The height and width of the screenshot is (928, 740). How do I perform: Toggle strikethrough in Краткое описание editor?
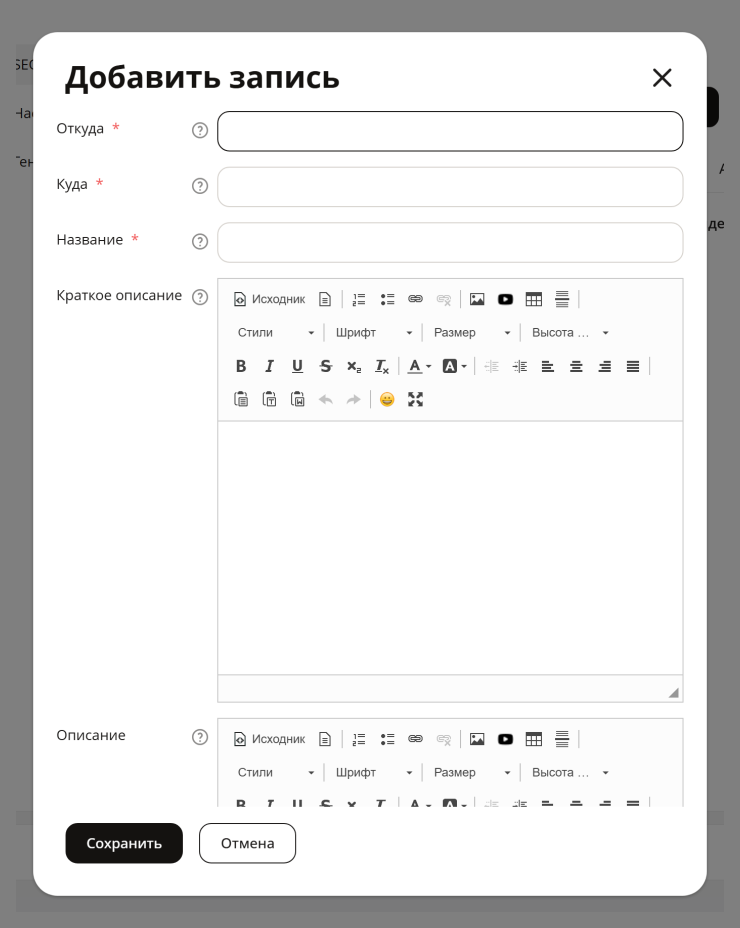tap(326, 366)
